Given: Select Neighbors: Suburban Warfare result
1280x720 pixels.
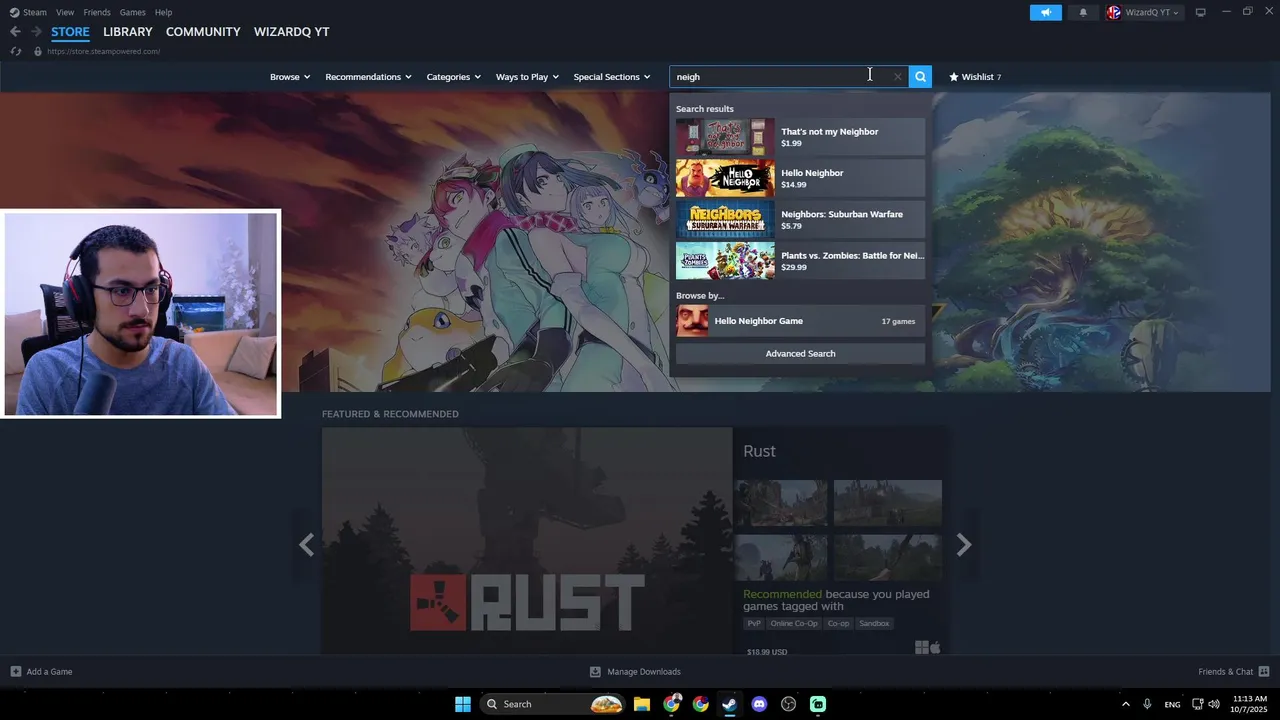Looking at the screenshot, I should coord(800,220).
